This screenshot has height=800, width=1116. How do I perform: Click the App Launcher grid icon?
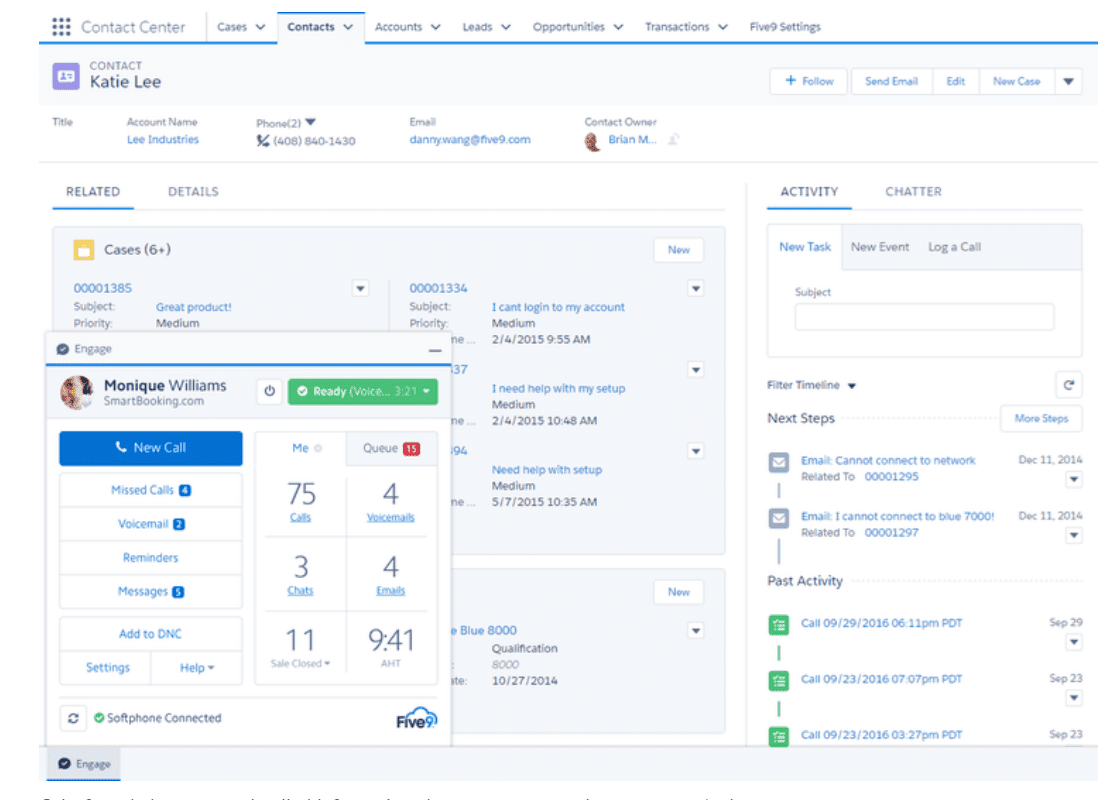coord(61,26)
